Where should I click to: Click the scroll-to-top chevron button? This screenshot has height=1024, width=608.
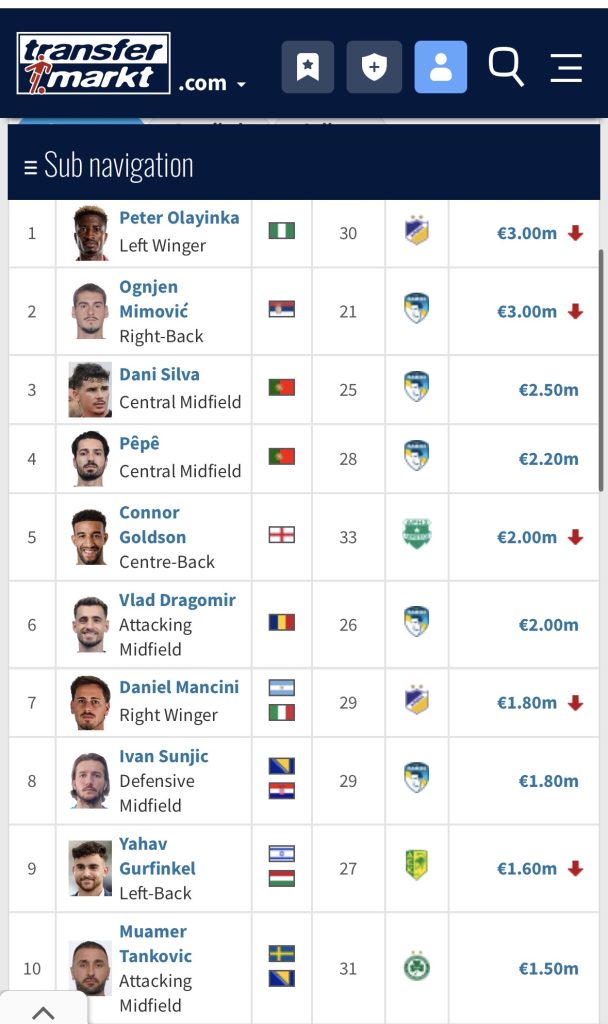pos(43,1011)
